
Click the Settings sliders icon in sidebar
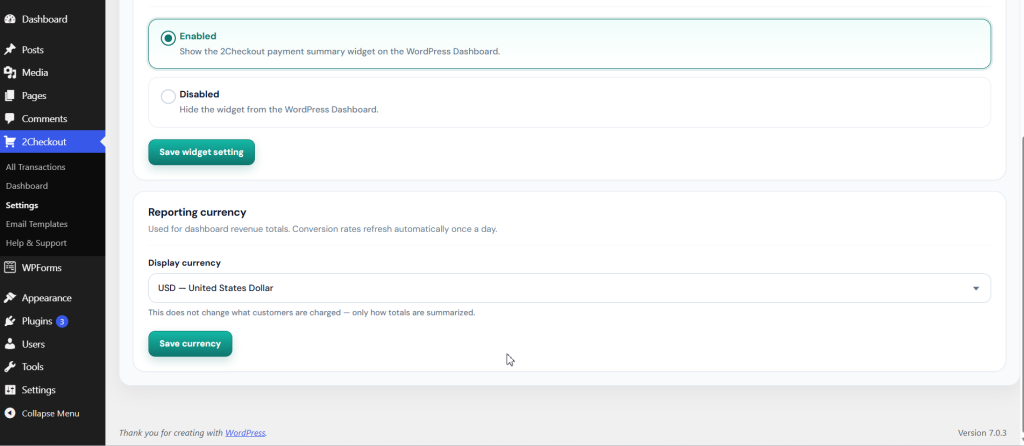coord(10,390)
